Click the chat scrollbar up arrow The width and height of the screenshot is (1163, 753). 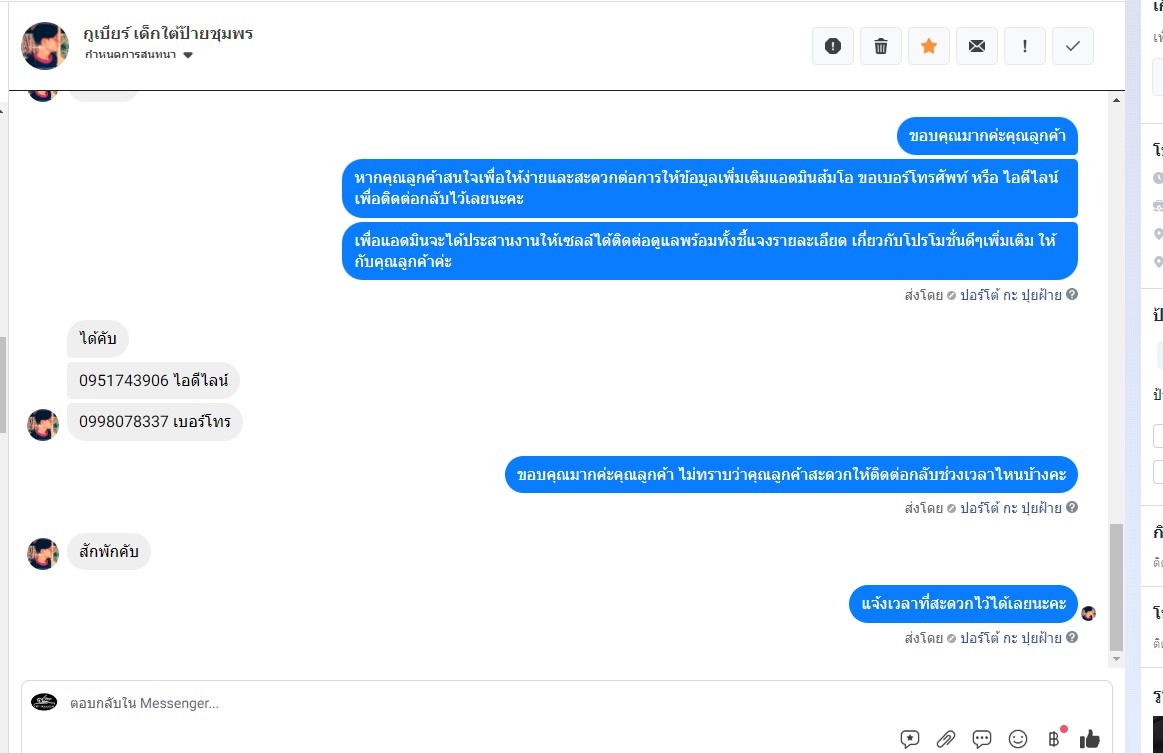tap(1116, 100)
